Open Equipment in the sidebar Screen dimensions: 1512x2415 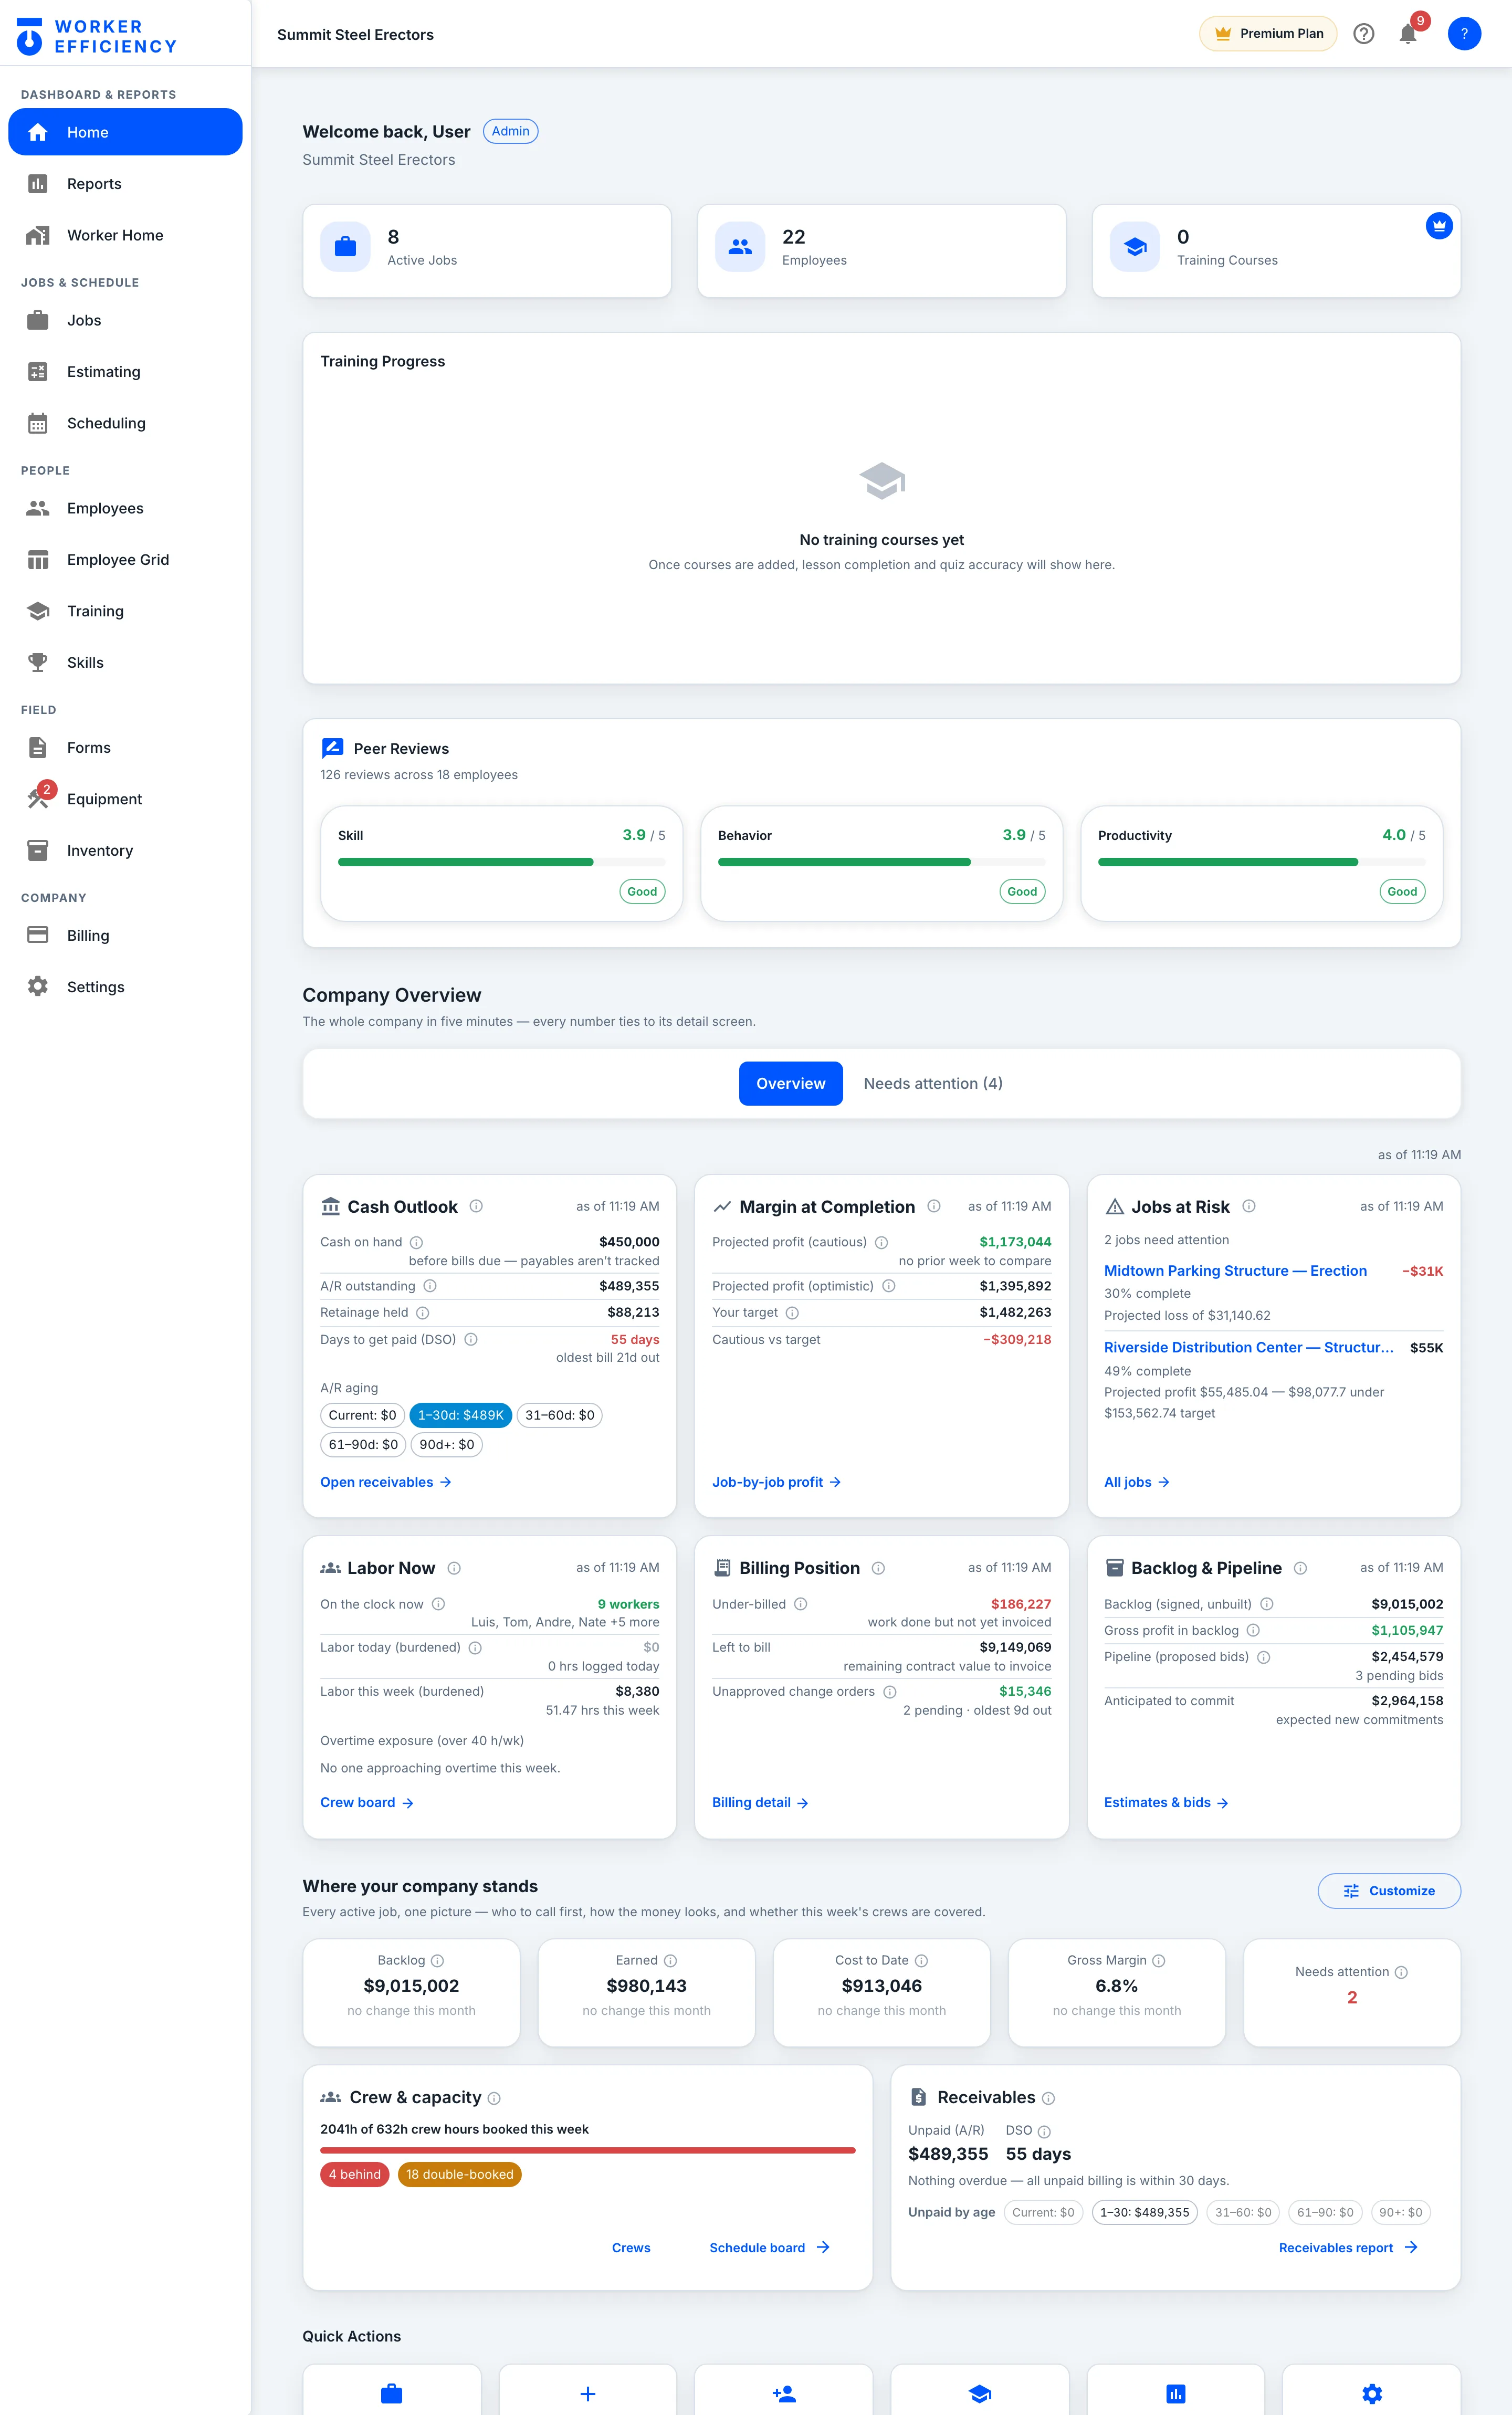(x=125, y=799)
